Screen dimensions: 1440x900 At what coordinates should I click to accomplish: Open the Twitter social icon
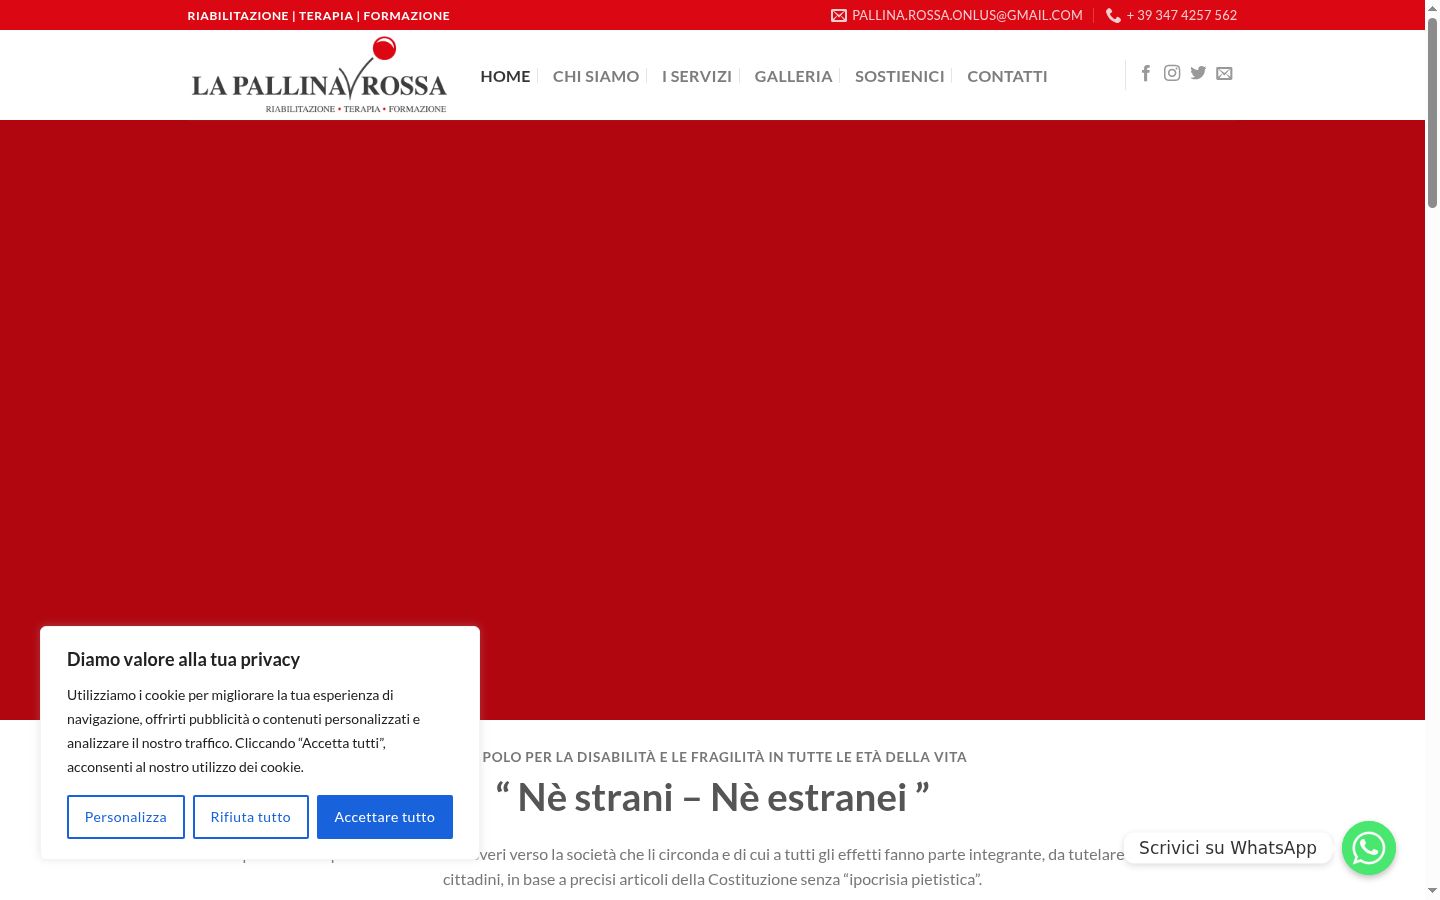1198,73
